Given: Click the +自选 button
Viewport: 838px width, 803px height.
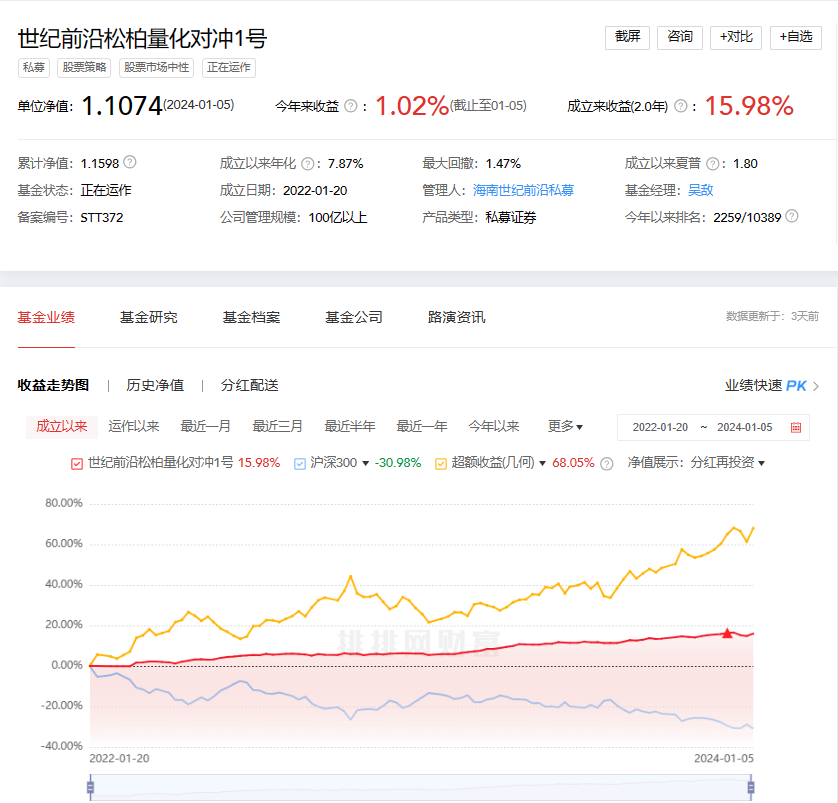Looking at the screenshot, I should tap(796, 37).
